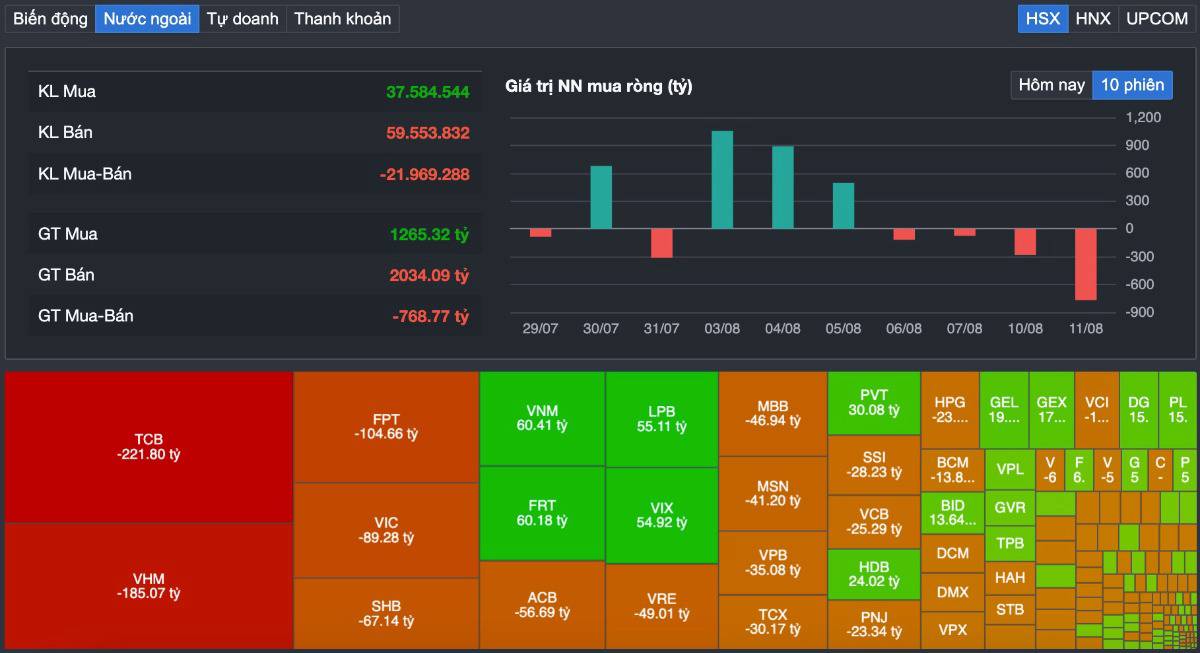Click the TCB -221.80 tỷ tile
This screenshot has width=1200, height=653.
point(149,447)
